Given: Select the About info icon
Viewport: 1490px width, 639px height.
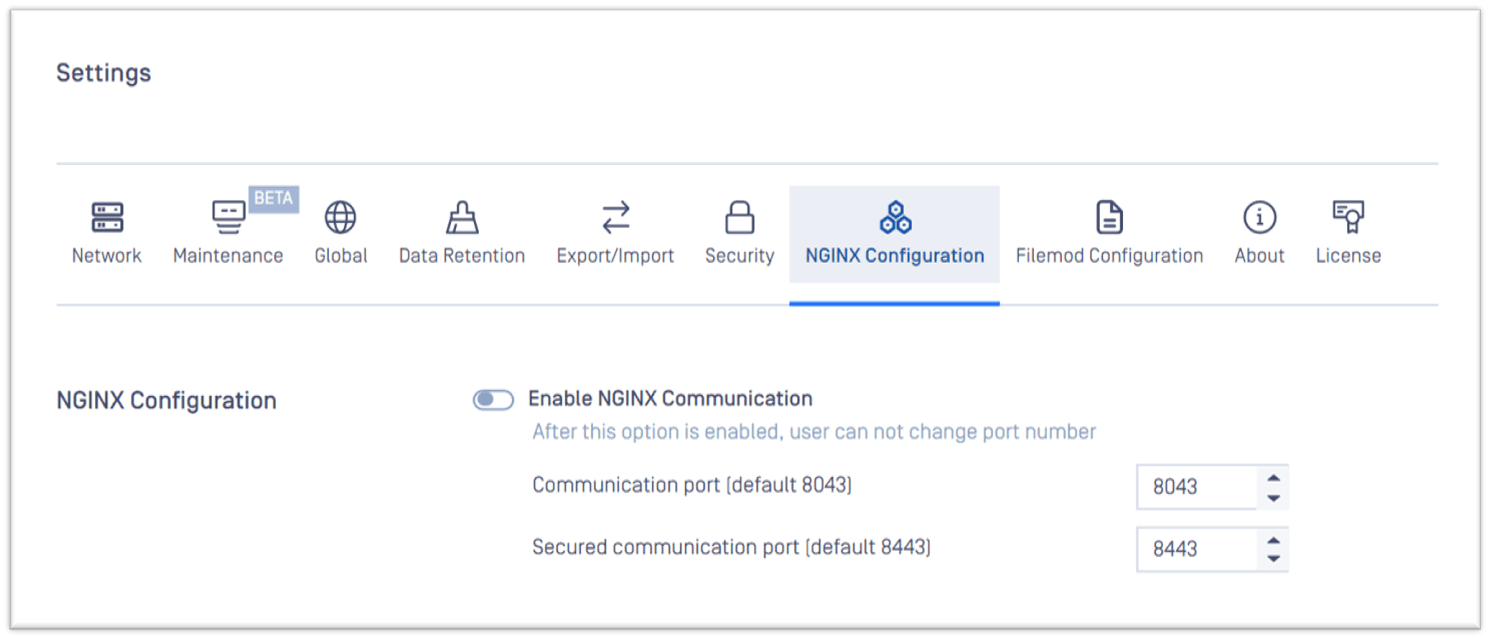Looking at the screenshot, I should [x=1259, y=217].
